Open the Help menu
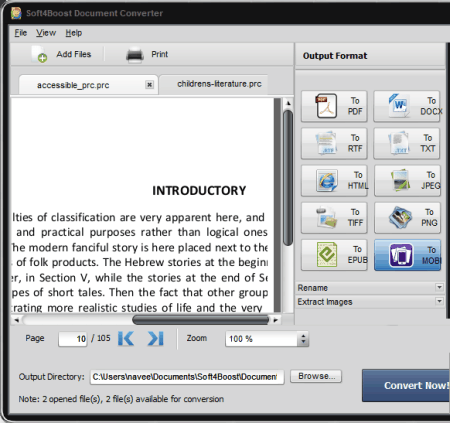Screen dimensions: 450x423 point(74,33)
